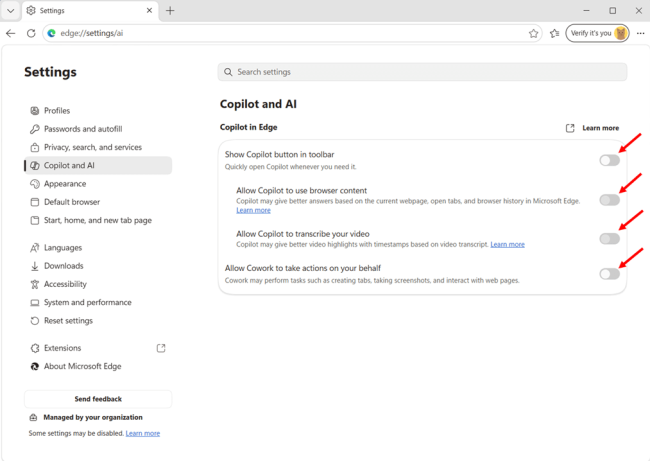The image size is (650, 461).
Task: Click the magnifier icon in Search settings
Action: coord(228,72)
